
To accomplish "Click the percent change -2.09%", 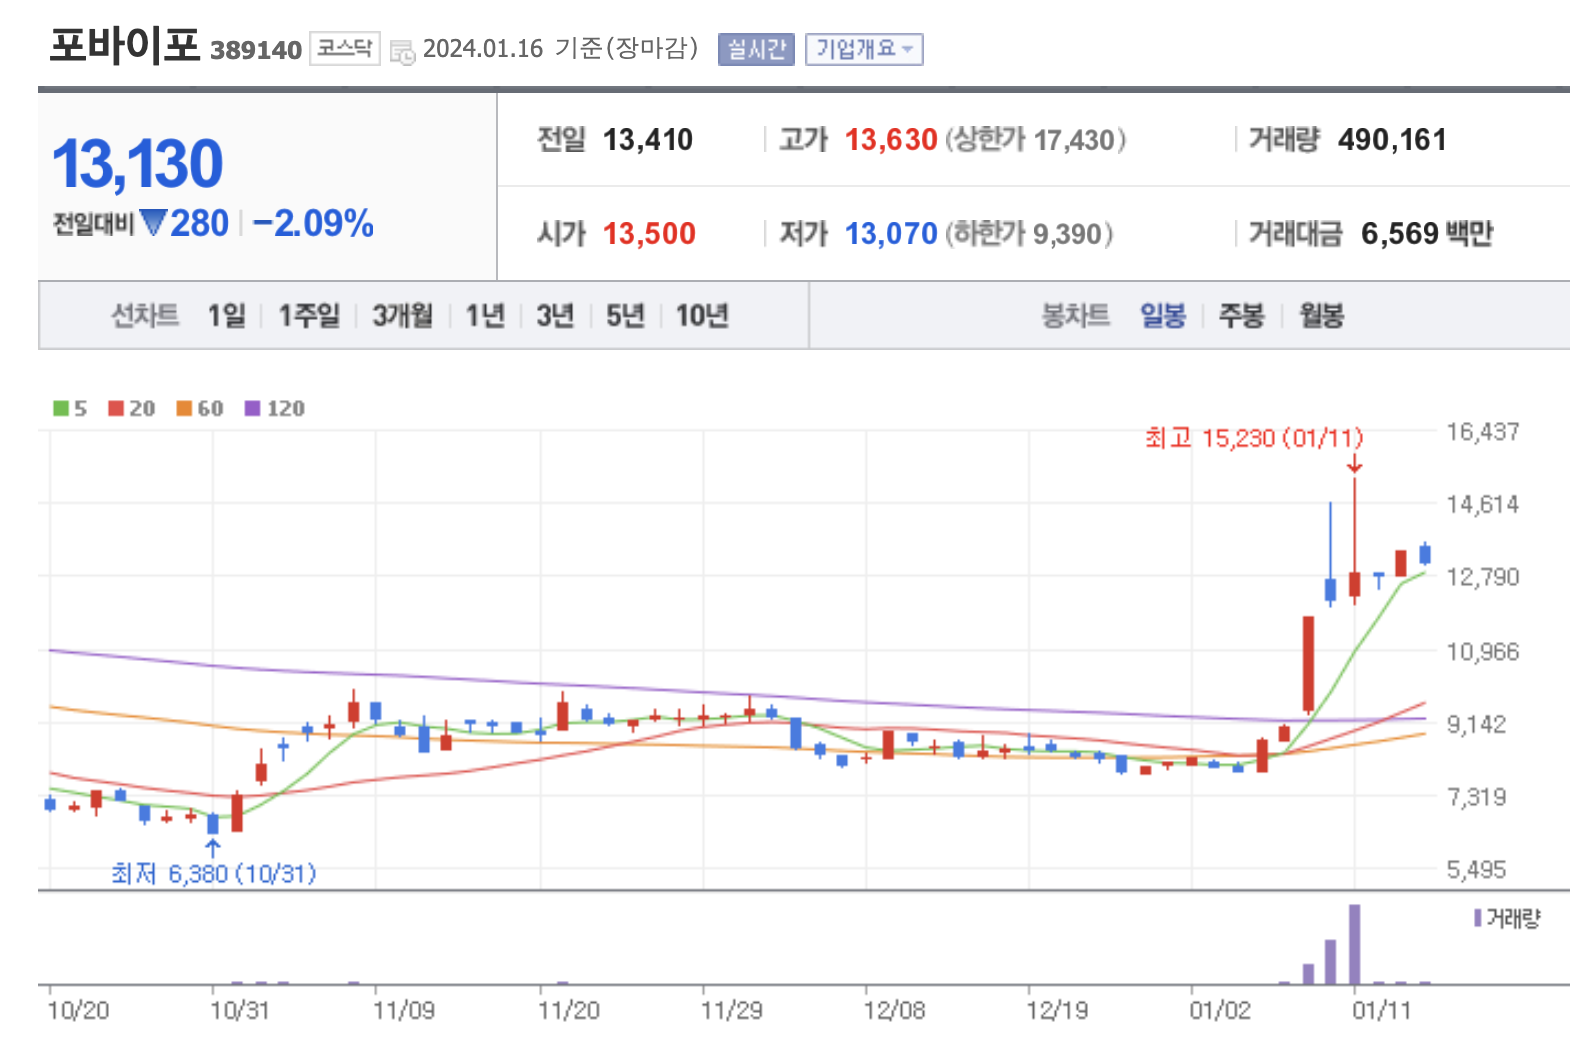I will tap(313, 223).
